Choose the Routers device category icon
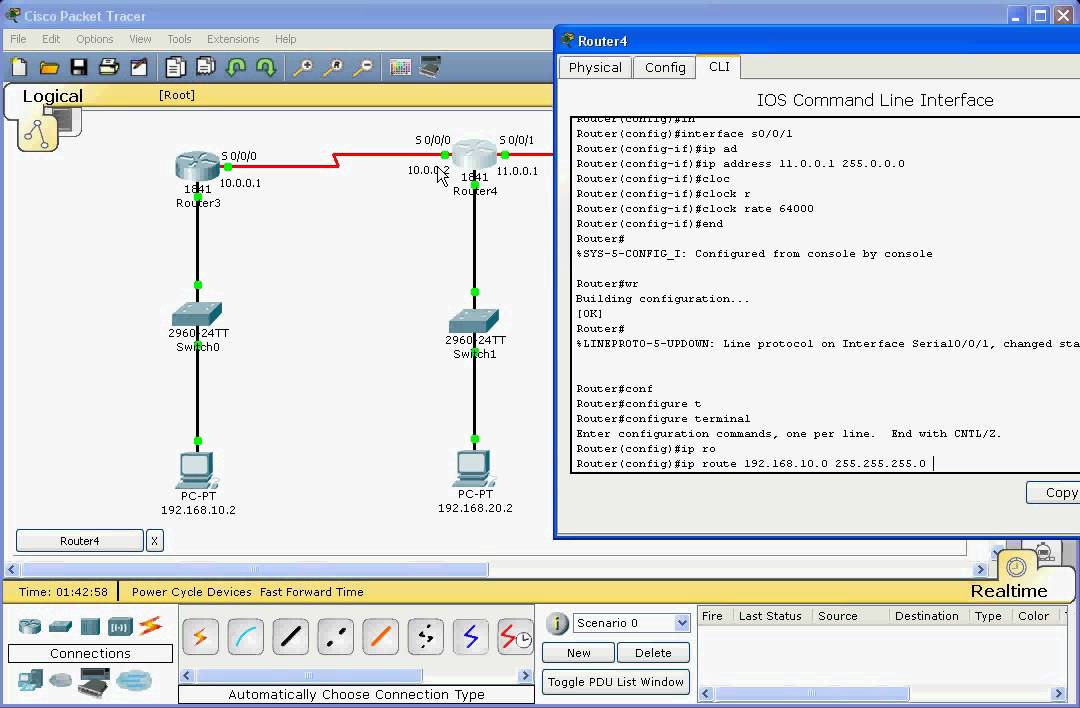Screen dimensions: 1080x708 (x=30, y=626)
